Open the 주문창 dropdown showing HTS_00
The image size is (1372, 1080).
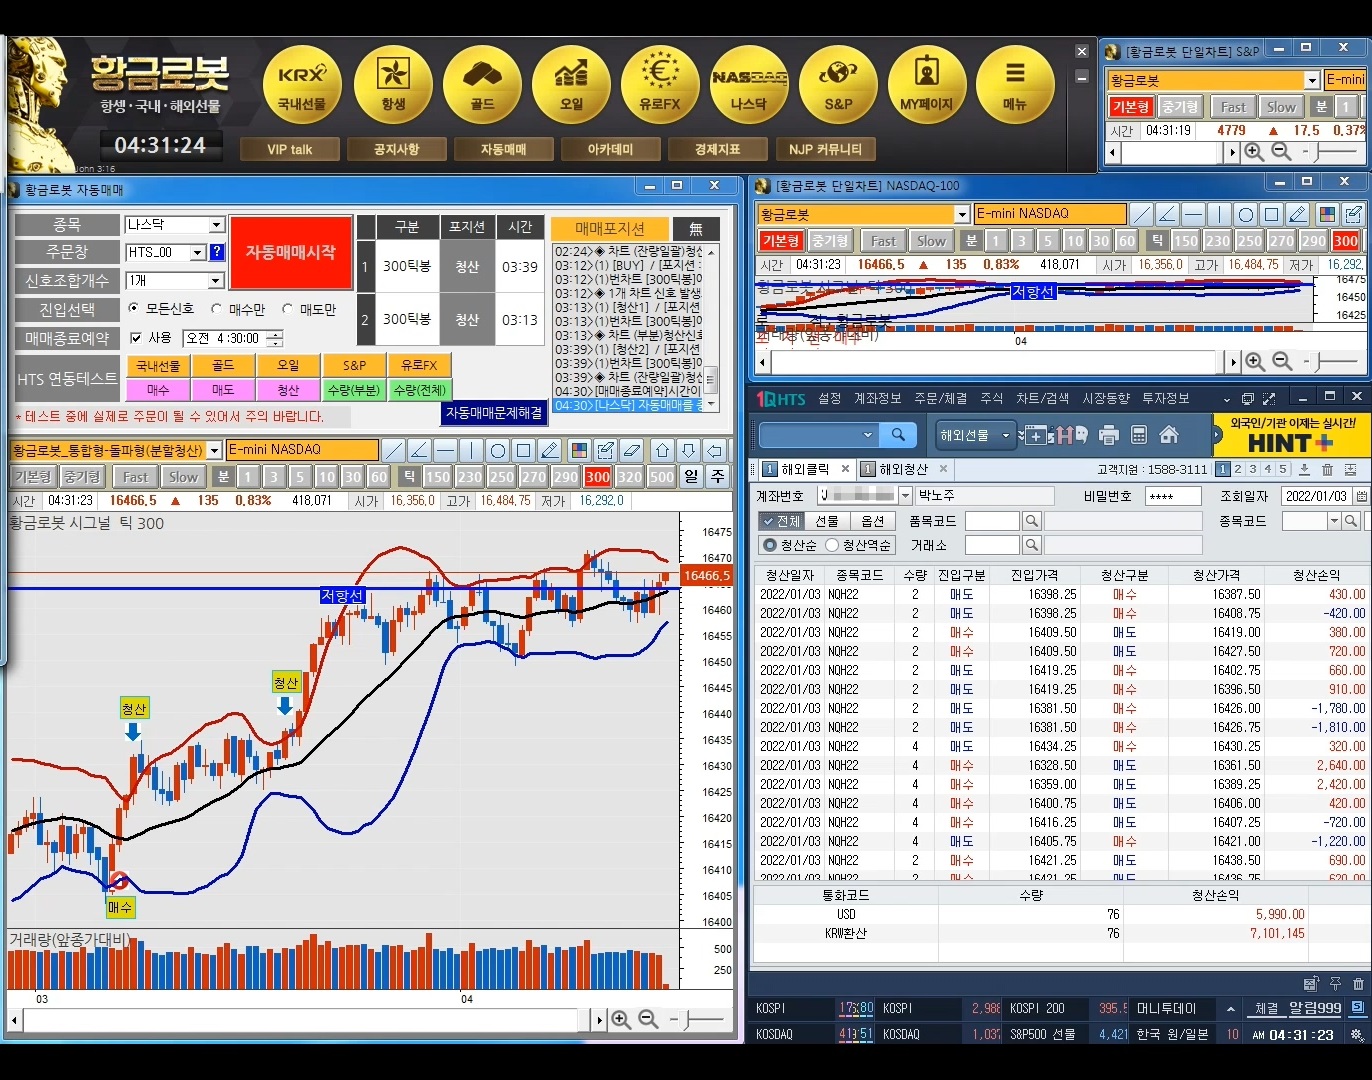(197, 253)
